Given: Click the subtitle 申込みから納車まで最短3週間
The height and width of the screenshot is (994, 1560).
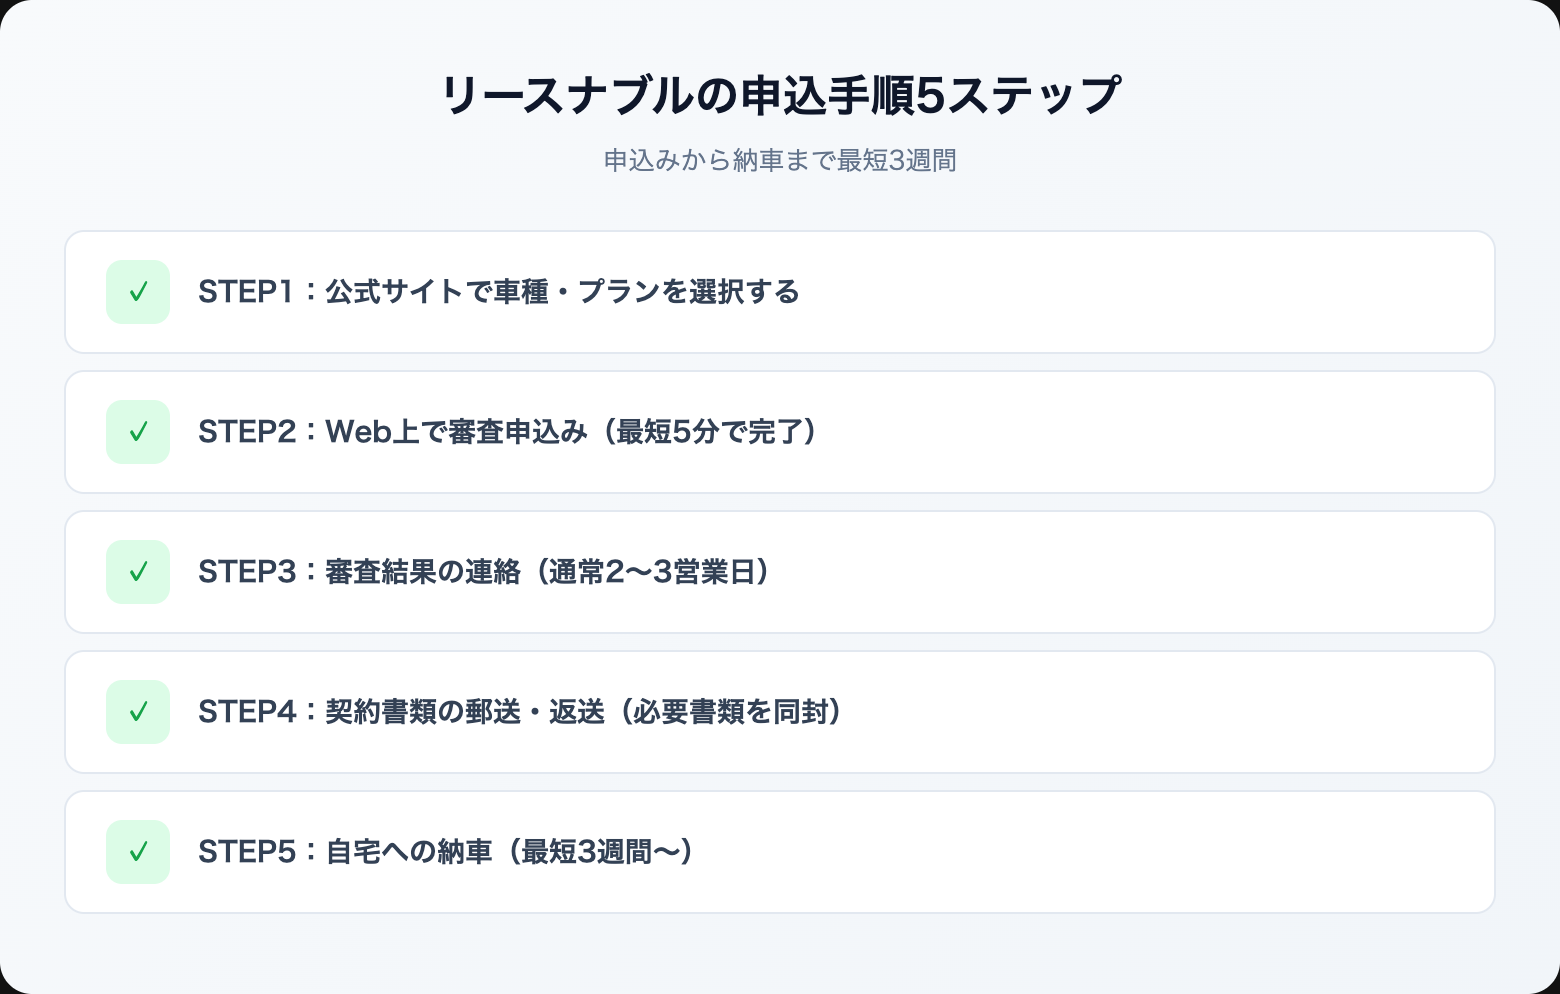Looking at the screenshot, I should (x=780, y=160).
